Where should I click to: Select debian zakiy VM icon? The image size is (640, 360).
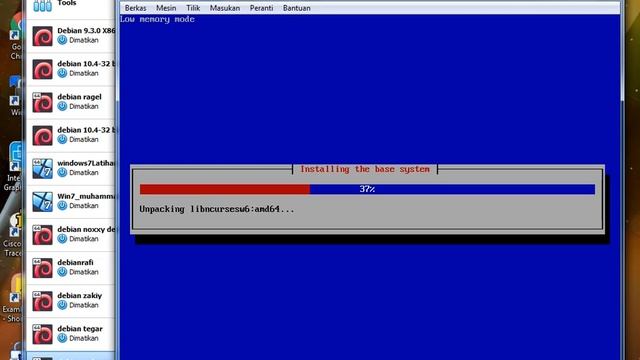[x=42, y=301]
